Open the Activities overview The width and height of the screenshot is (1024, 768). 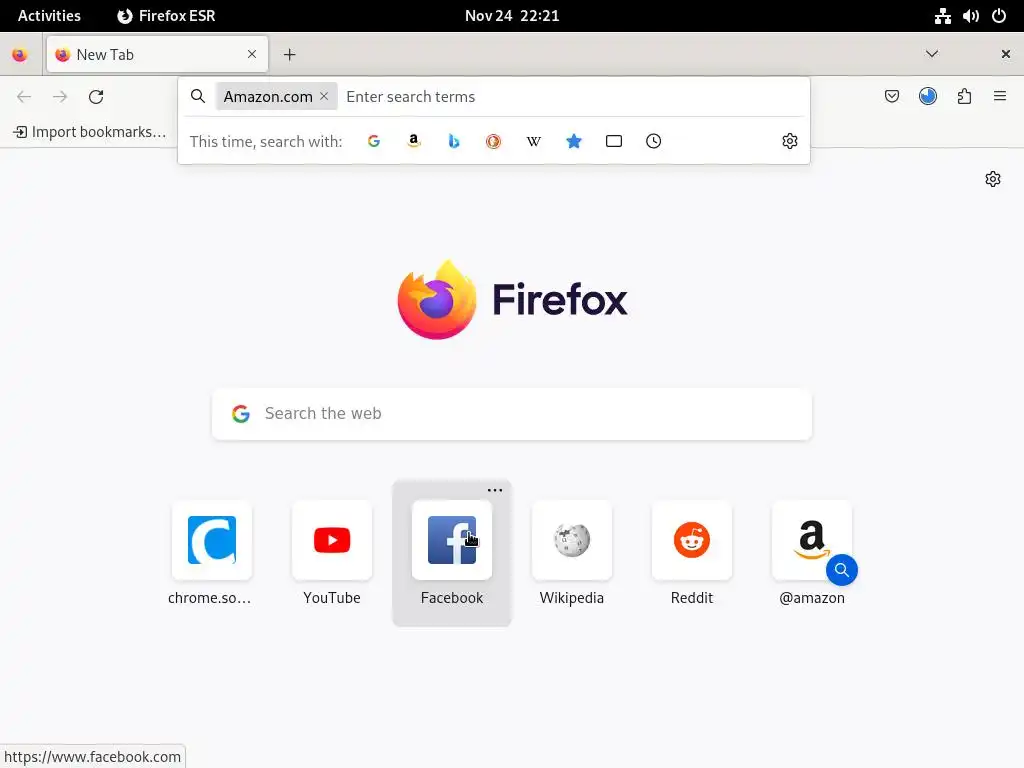[49, 16]
